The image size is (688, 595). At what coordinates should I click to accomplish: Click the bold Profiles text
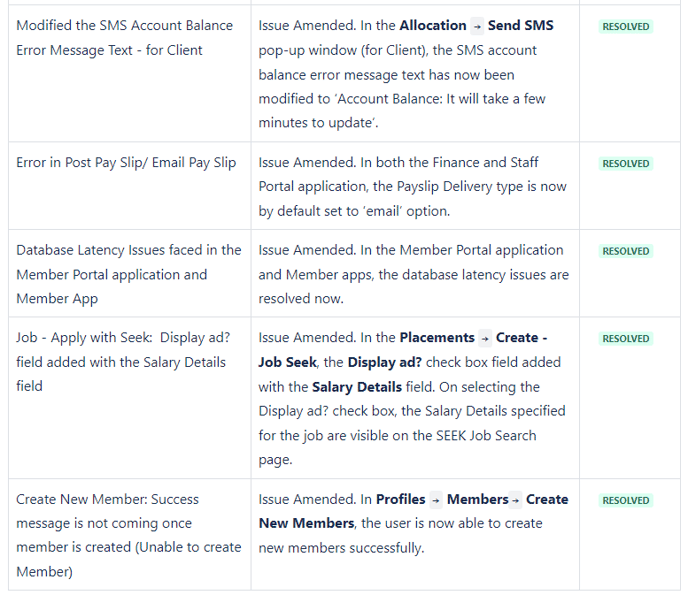point(401,499)
